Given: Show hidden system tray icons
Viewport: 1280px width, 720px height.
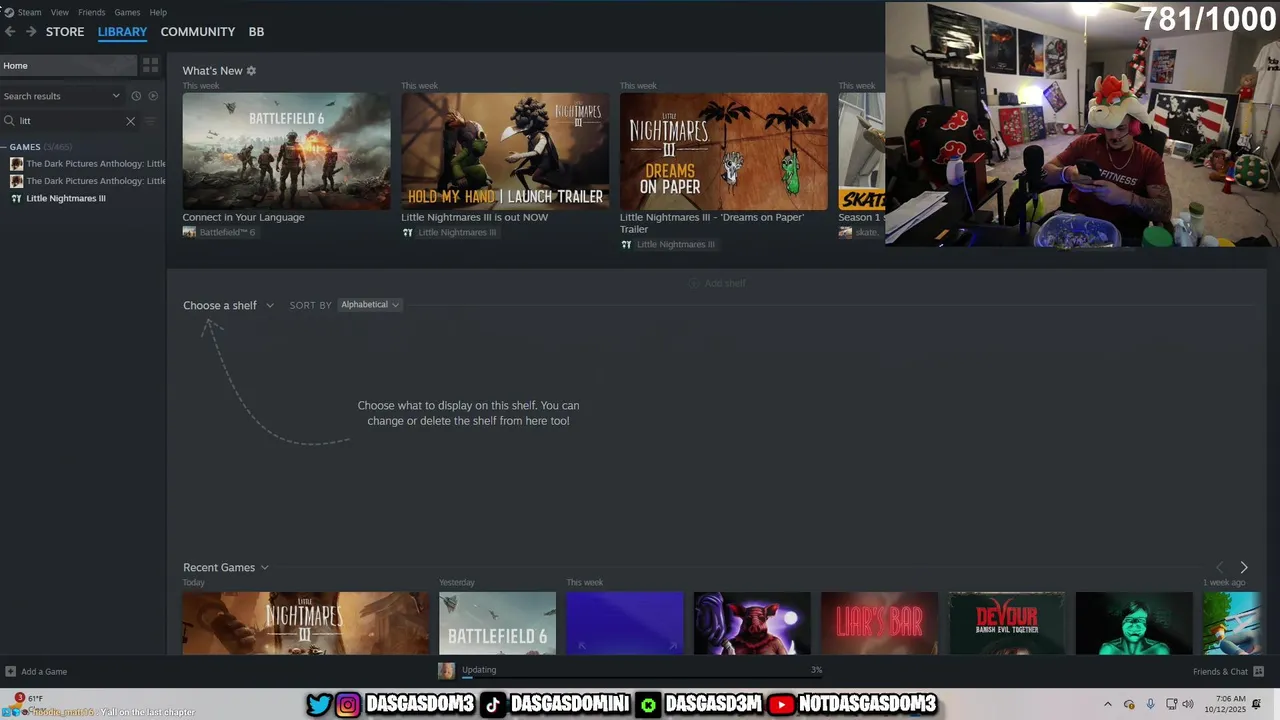Looking at the screenshot, I should point(1108,704).
